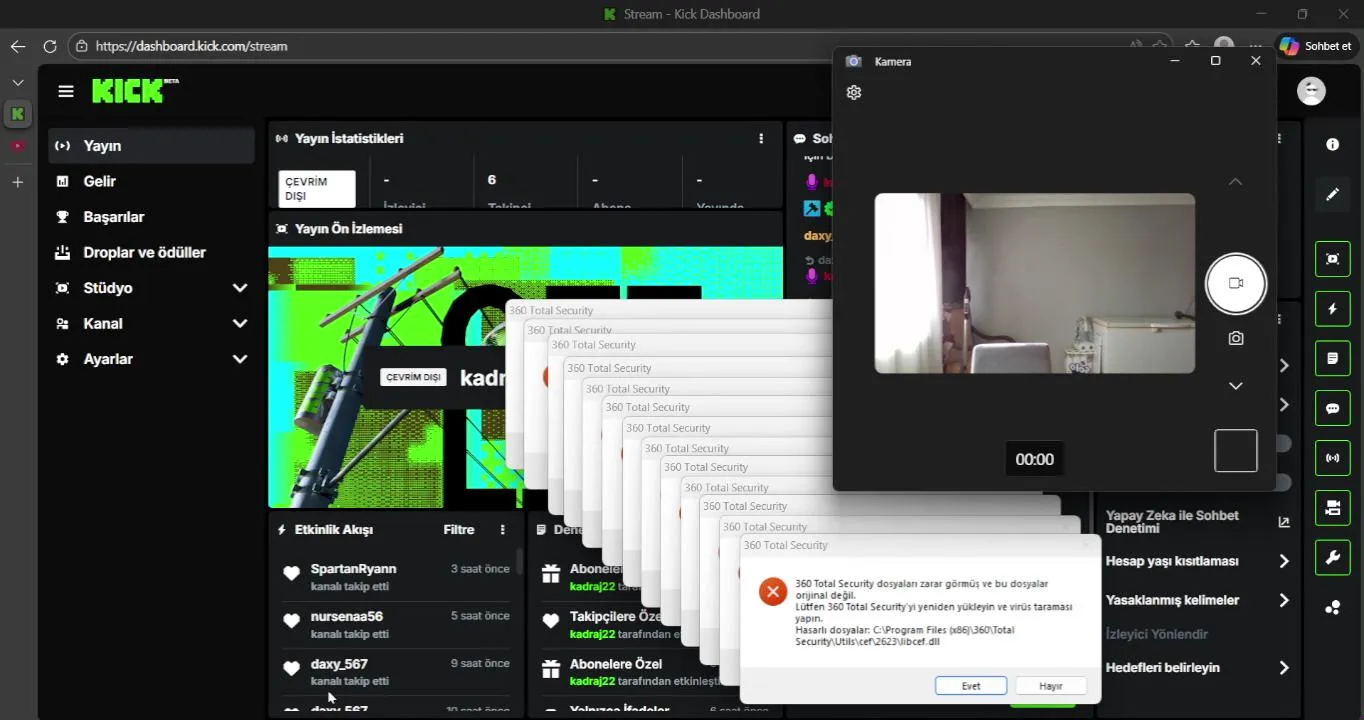Toggle the lightning bolt widget icon
The width and height of the screenshot is (1364, 720).
point(1332,309)
